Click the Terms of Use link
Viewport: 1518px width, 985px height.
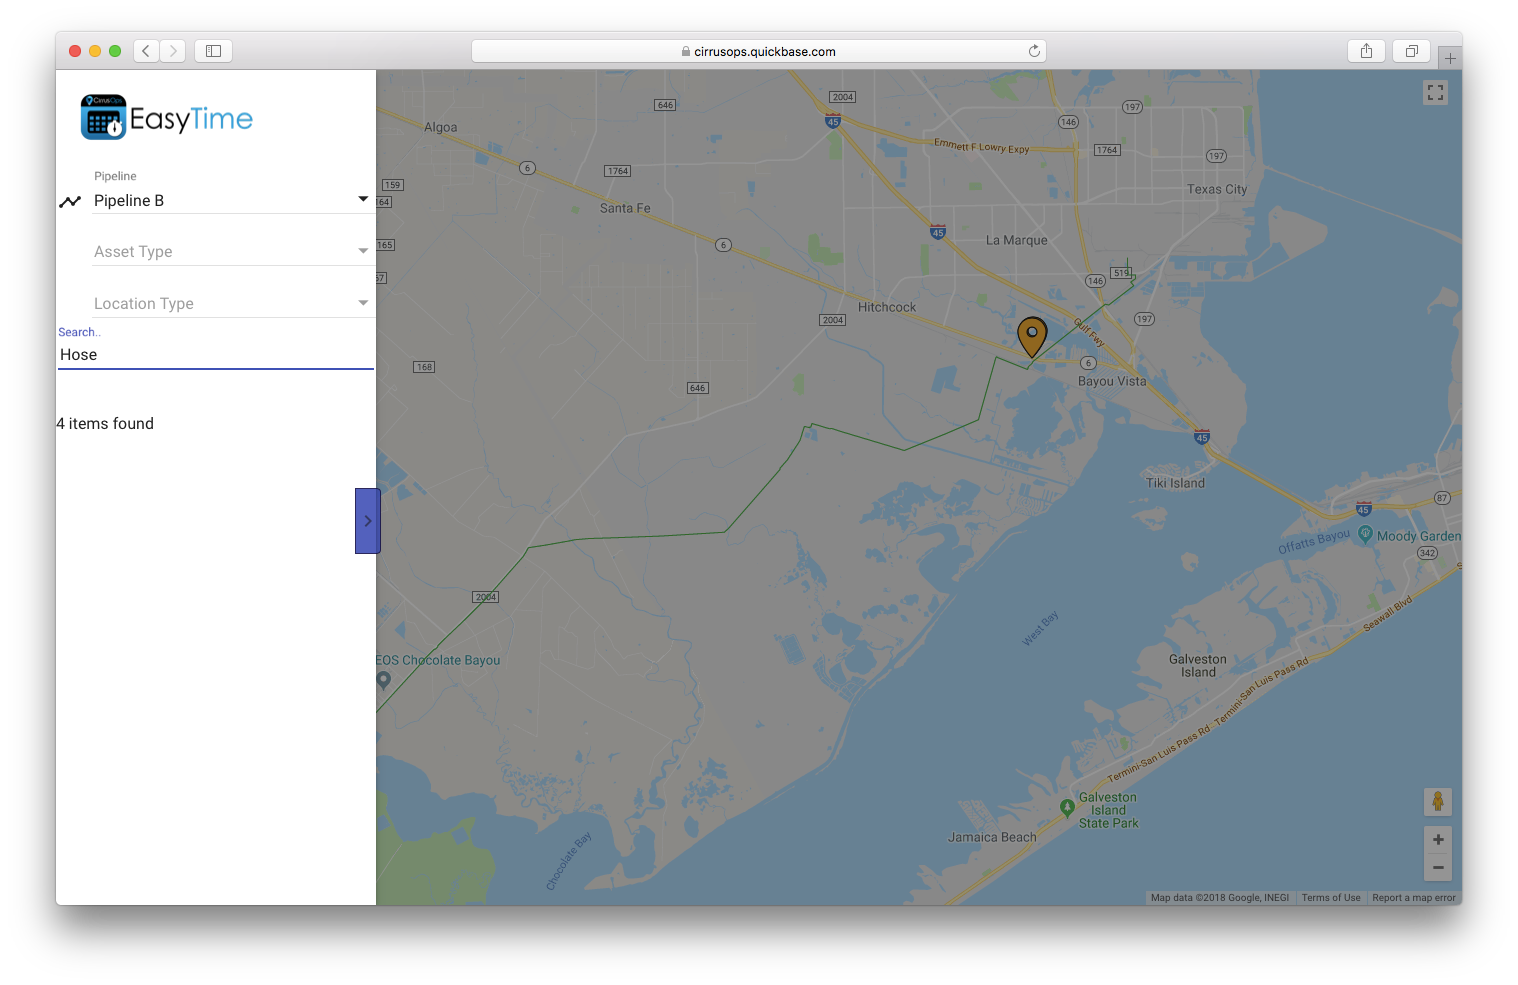click(x=1331, y=897)
